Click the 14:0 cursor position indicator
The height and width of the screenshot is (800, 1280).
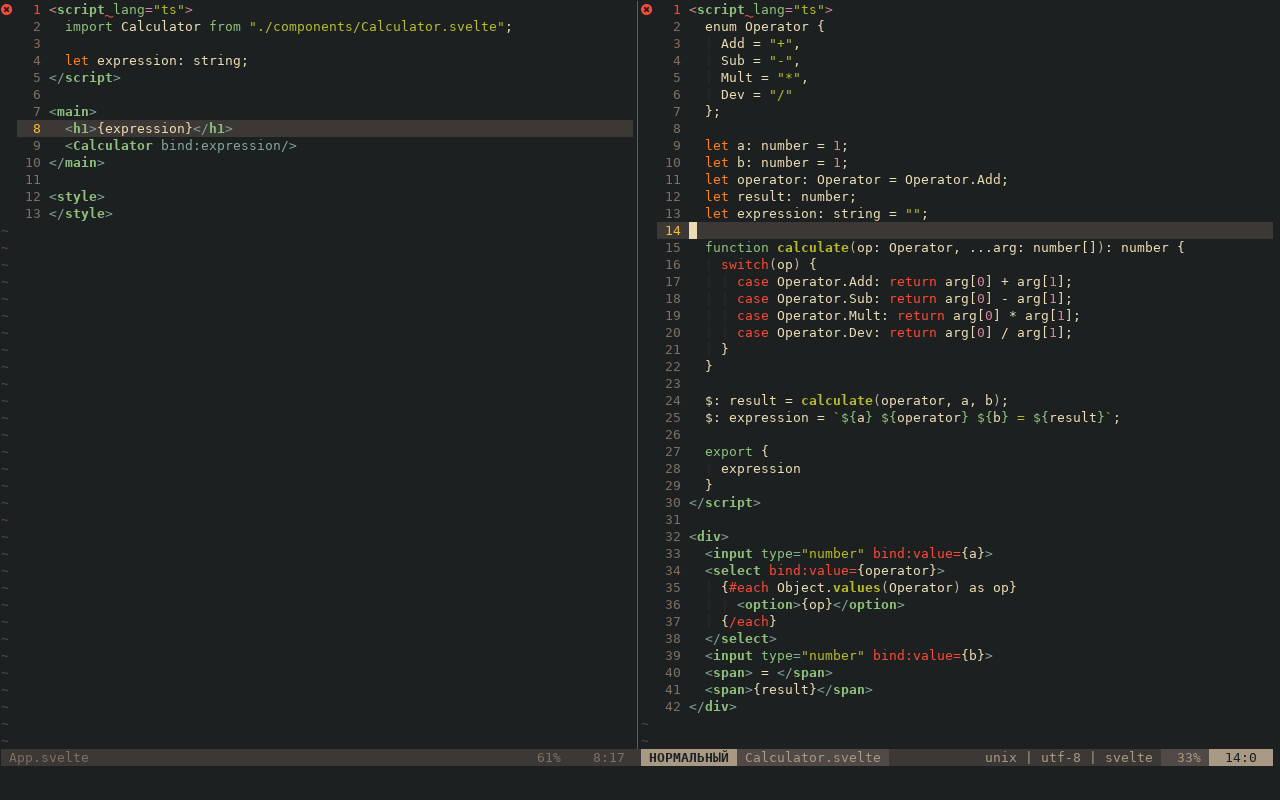pos(1241,757)
